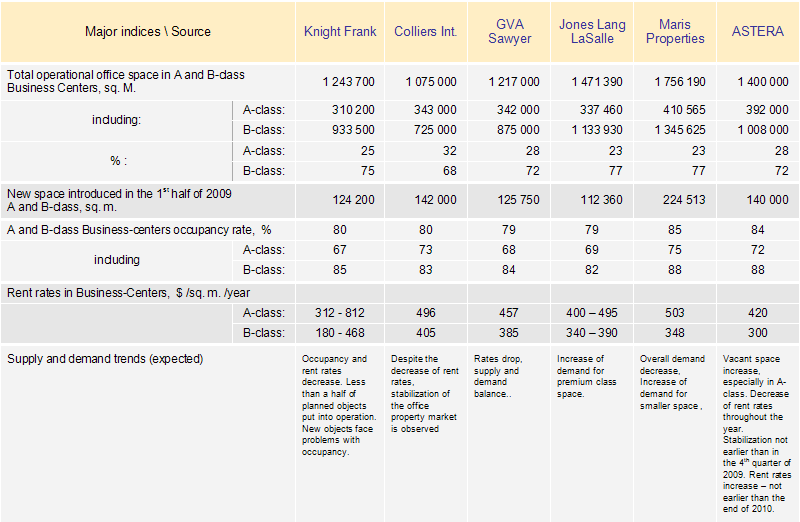The width and height of the screenshot is (800, 522).
Task: Select new space value 224 513
Action: (x=684, y=200)
